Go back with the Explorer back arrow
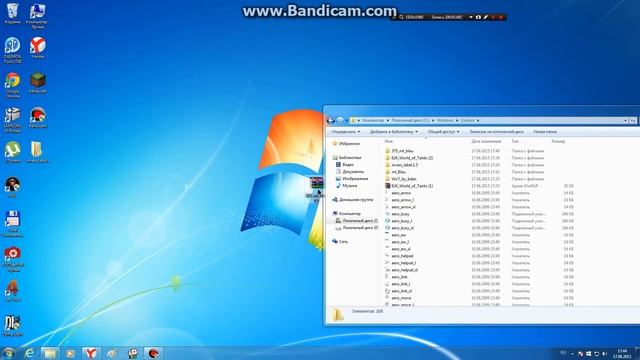Viewport: 640px width, 360px height. [331, 120]
